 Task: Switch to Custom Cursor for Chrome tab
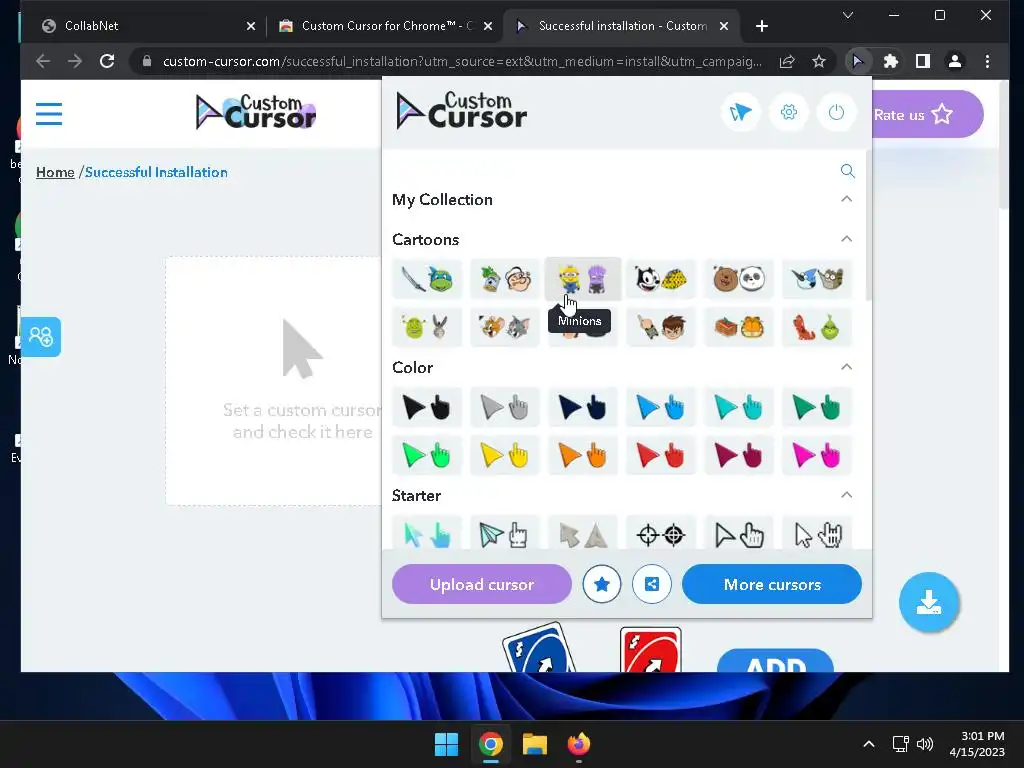[x=385, y=26]
